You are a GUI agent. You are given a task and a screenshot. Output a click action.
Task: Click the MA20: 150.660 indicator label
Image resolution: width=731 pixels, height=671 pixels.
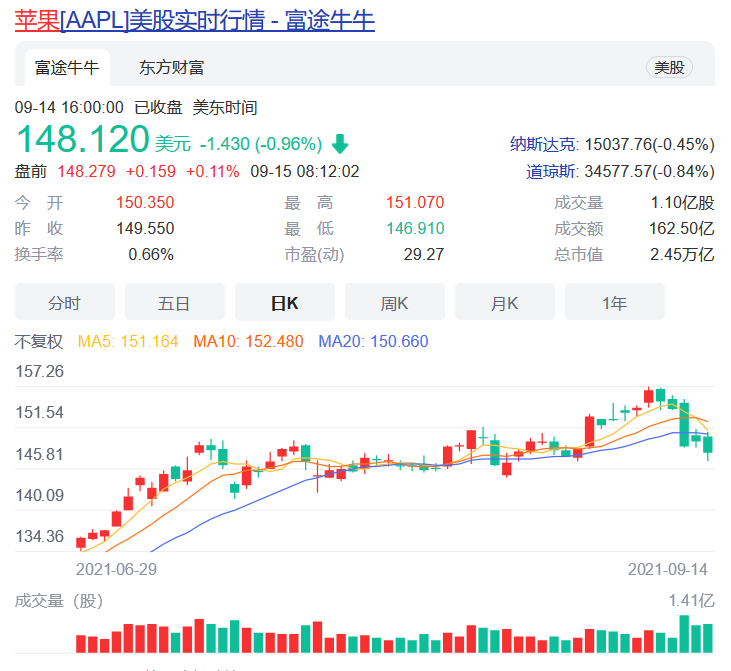(373, 341)
